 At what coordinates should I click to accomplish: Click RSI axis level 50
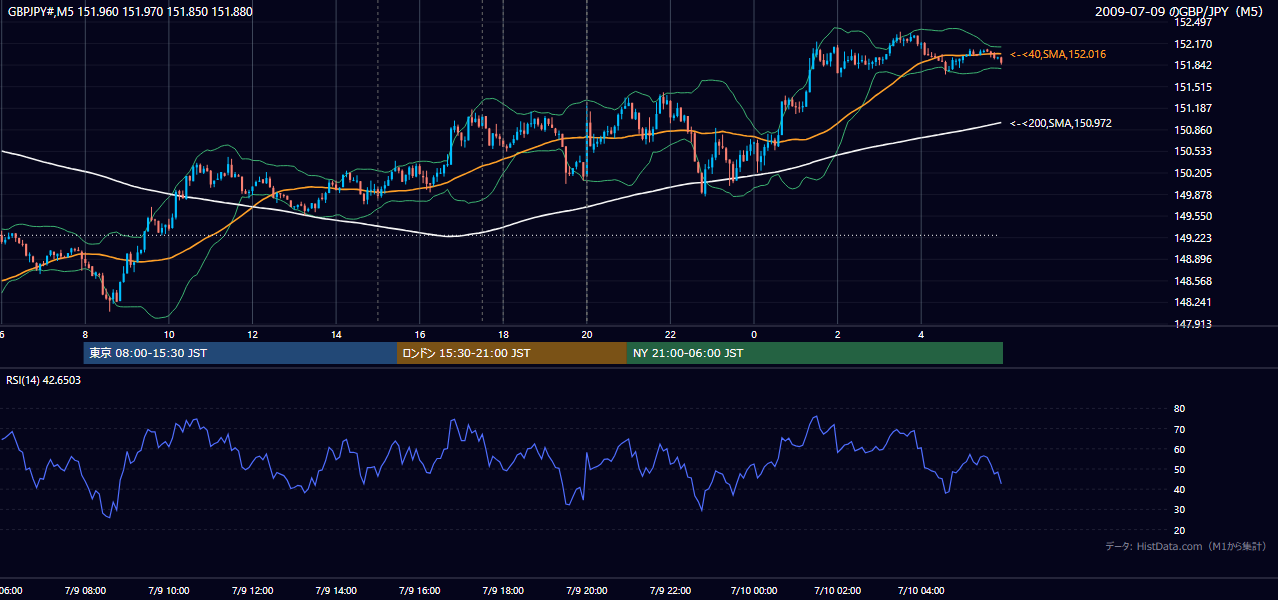[1179, 469]
